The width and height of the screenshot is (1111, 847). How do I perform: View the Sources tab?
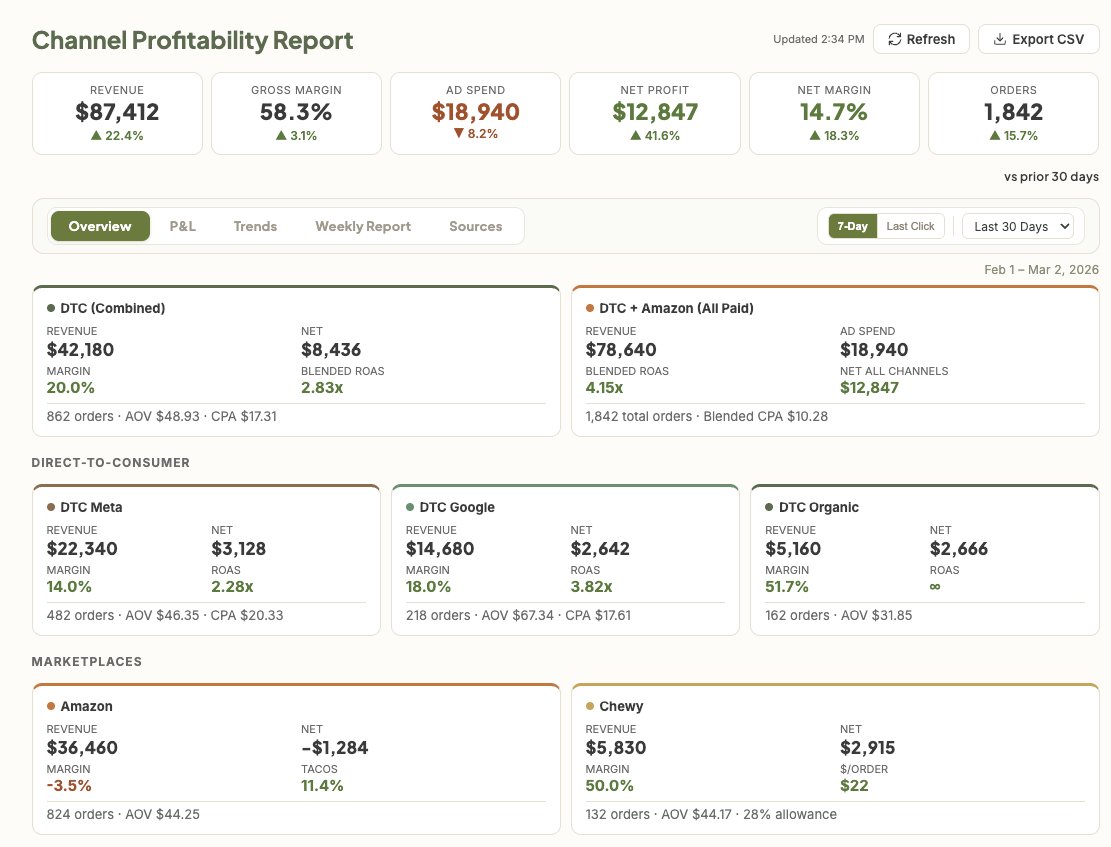pos(475,226)
